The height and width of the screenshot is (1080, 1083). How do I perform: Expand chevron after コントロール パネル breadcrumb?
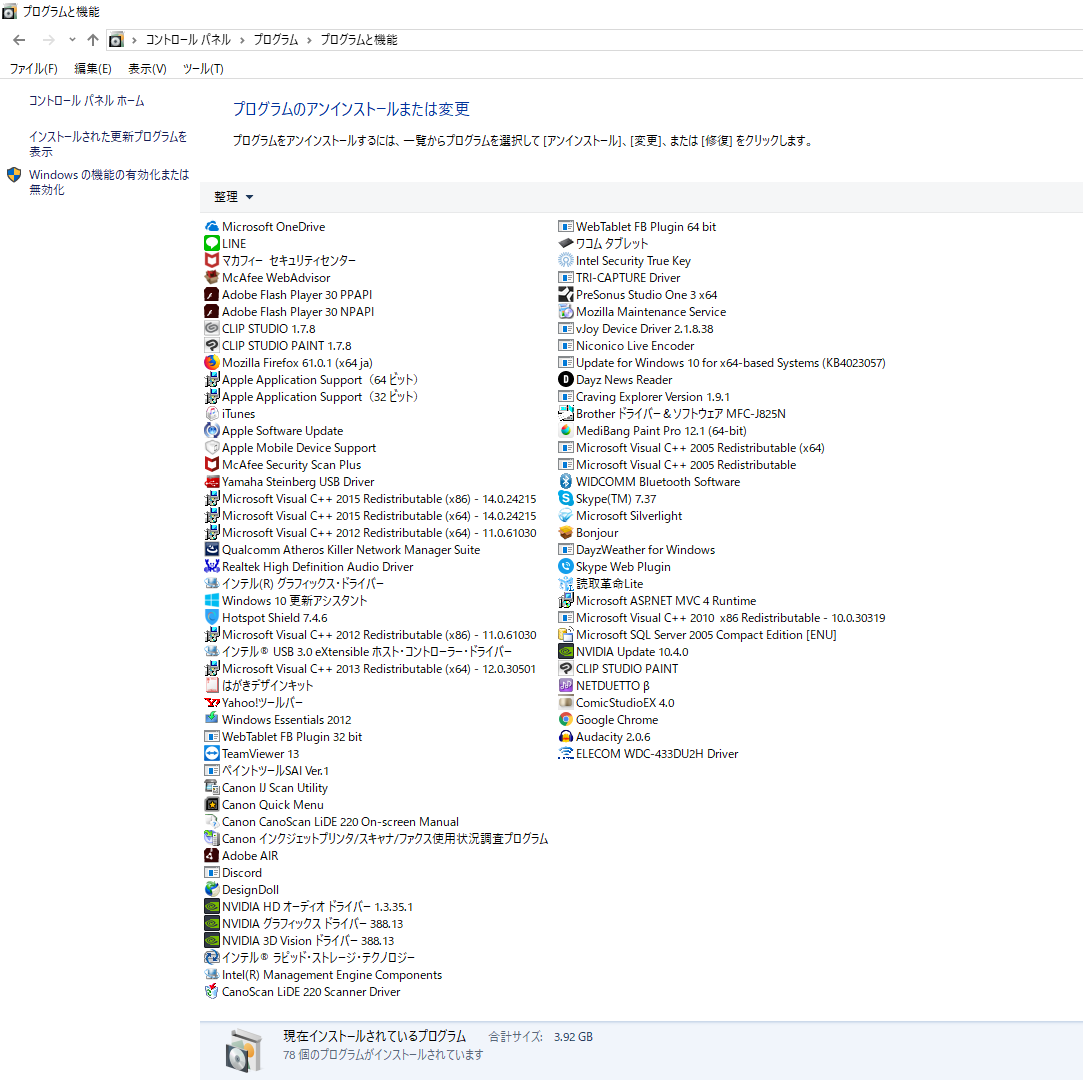242,40
